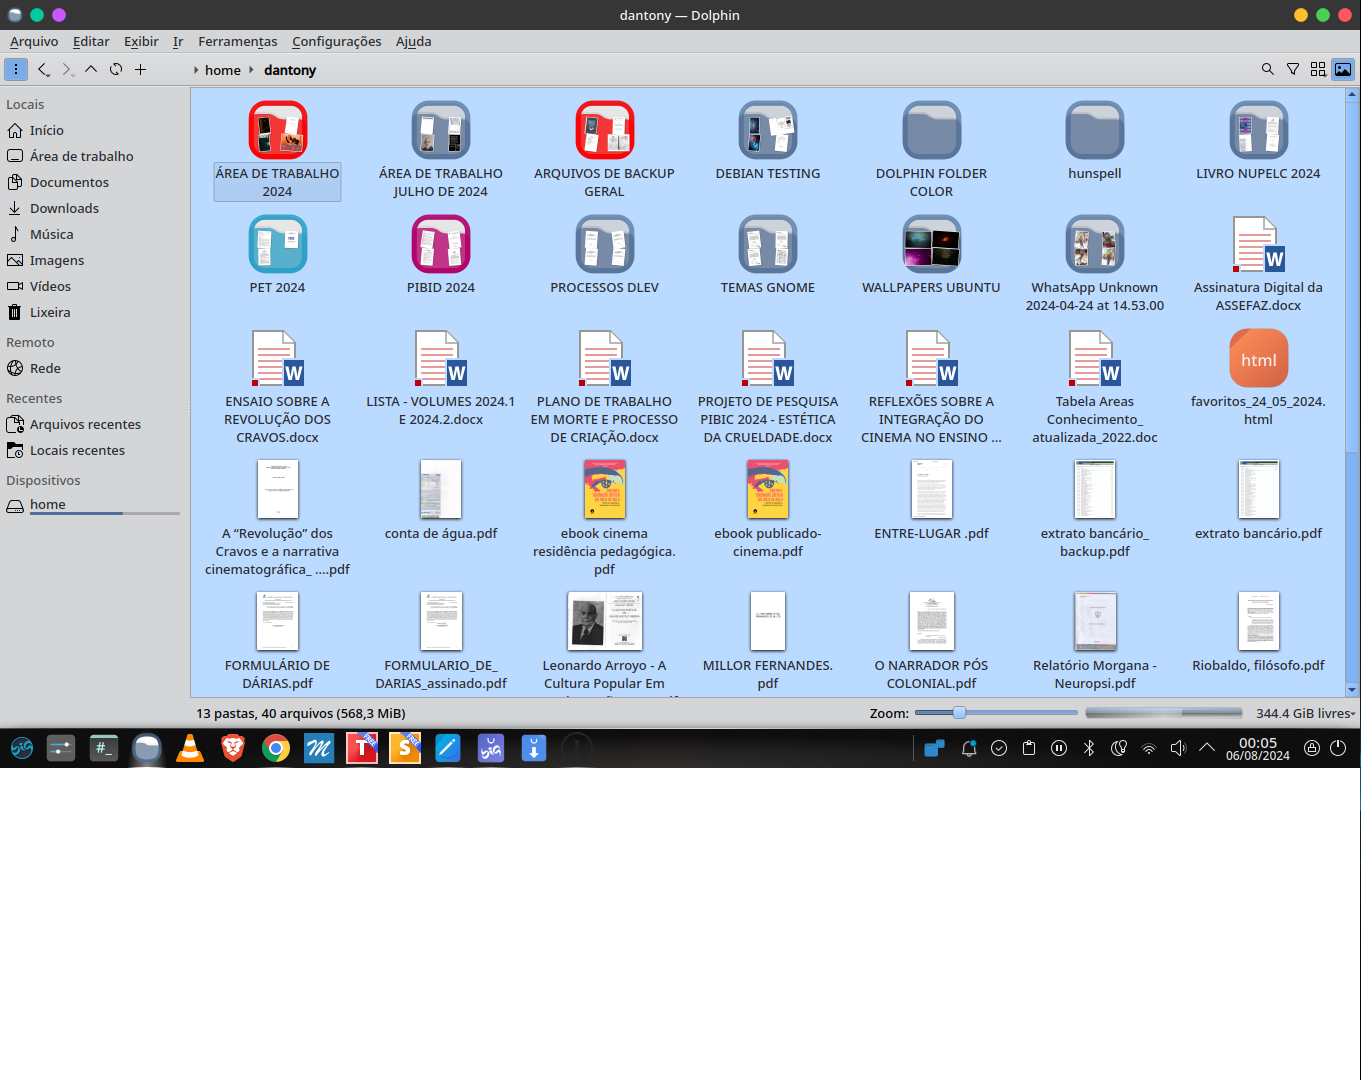Viewport: 1361px width, 1080px height.
Task: Go up to the parent folder
Action: [x=91, y=69]
